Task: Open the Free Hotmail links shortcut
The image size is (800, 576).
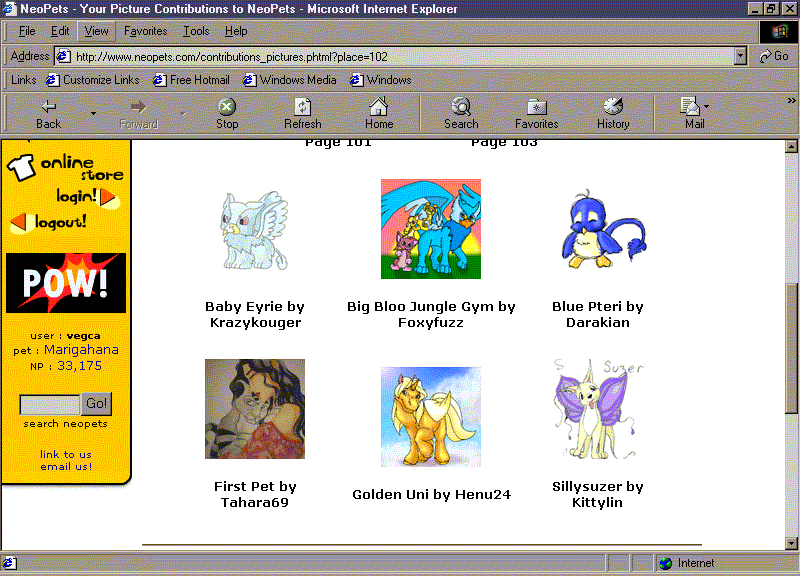Action: [191, 80]
